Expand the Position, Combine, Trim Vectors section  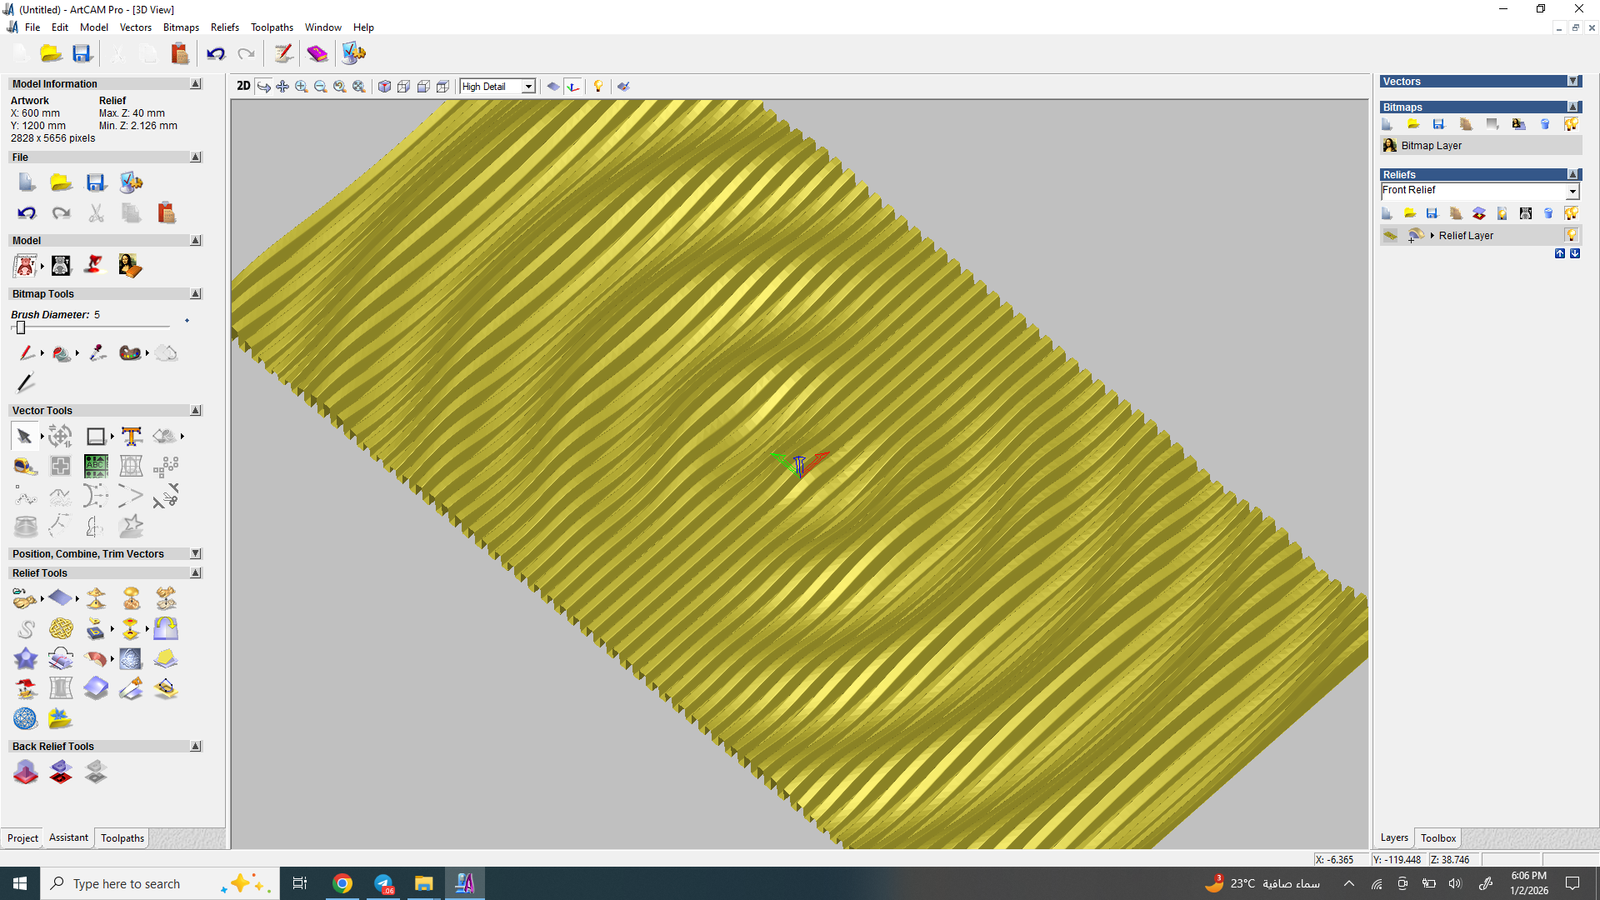[195, 554]
